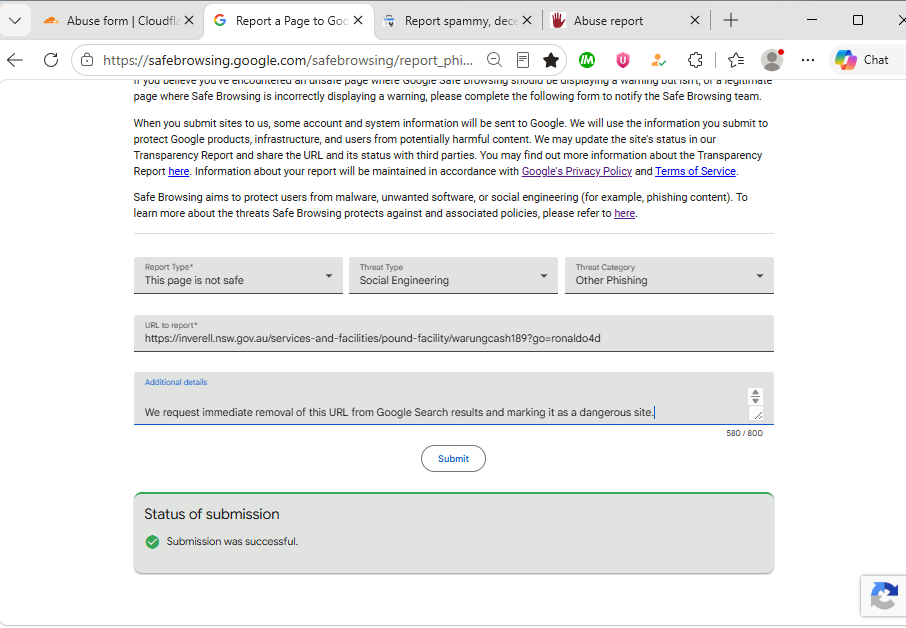Select the Report a Page to Google tab
This screenshot has height=628, width=906.
tap(289, 21)
